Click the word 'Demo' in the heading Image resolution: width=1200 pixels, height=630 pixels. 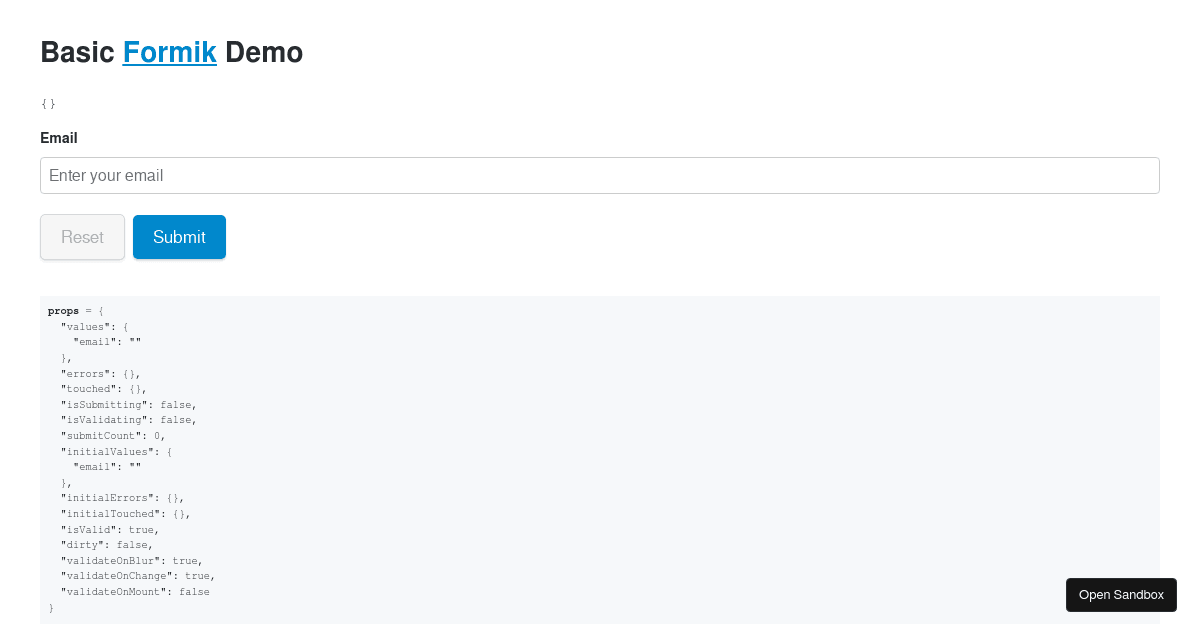point(264,52)
